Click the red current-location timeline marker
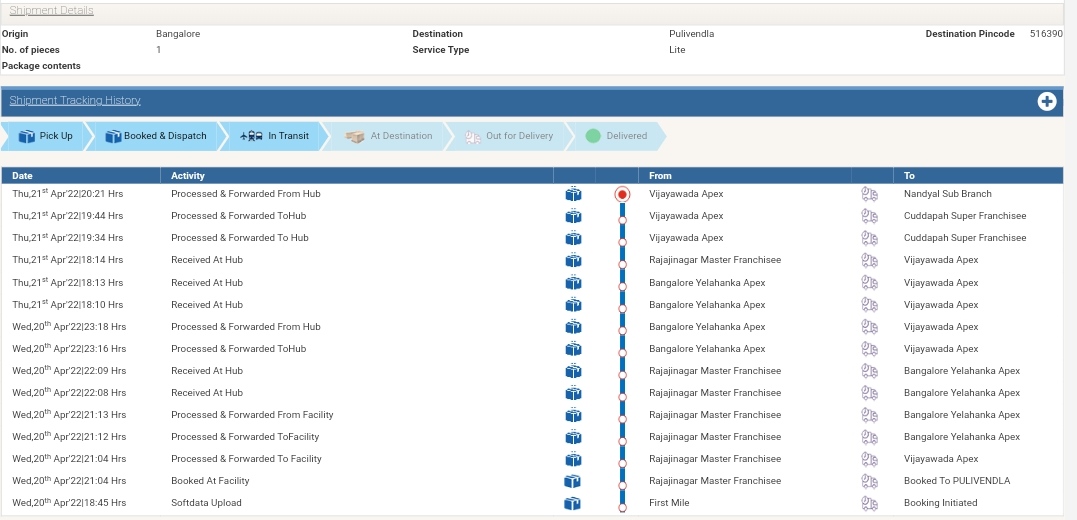 click(622, 194)
